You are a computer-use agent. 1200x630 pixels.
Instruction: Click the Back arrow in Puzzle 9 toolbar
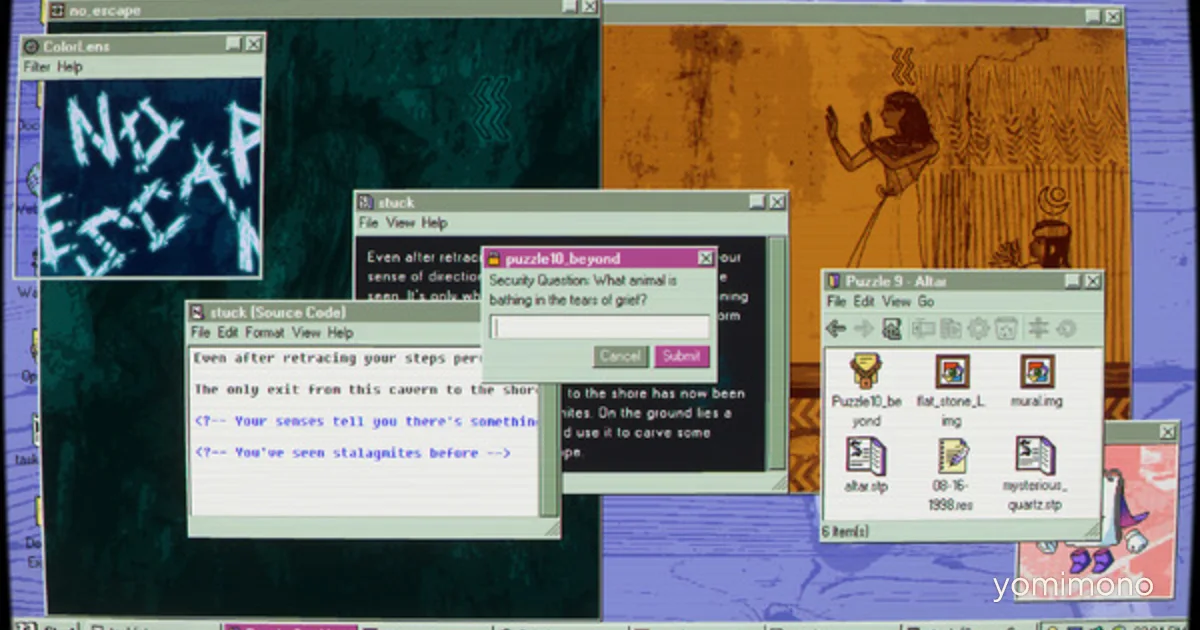tap(836, 328)
